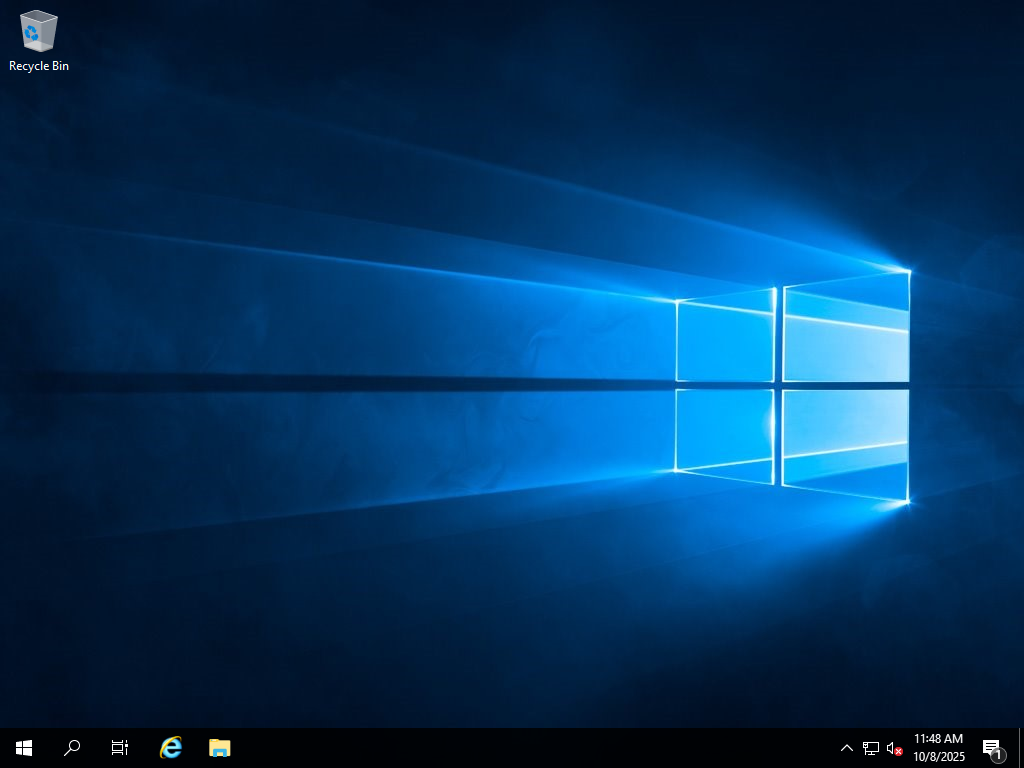The height and width of the screenshot is (768, 1024).
Task: Open the taskbar search magnifier
Action: [72, 748]
